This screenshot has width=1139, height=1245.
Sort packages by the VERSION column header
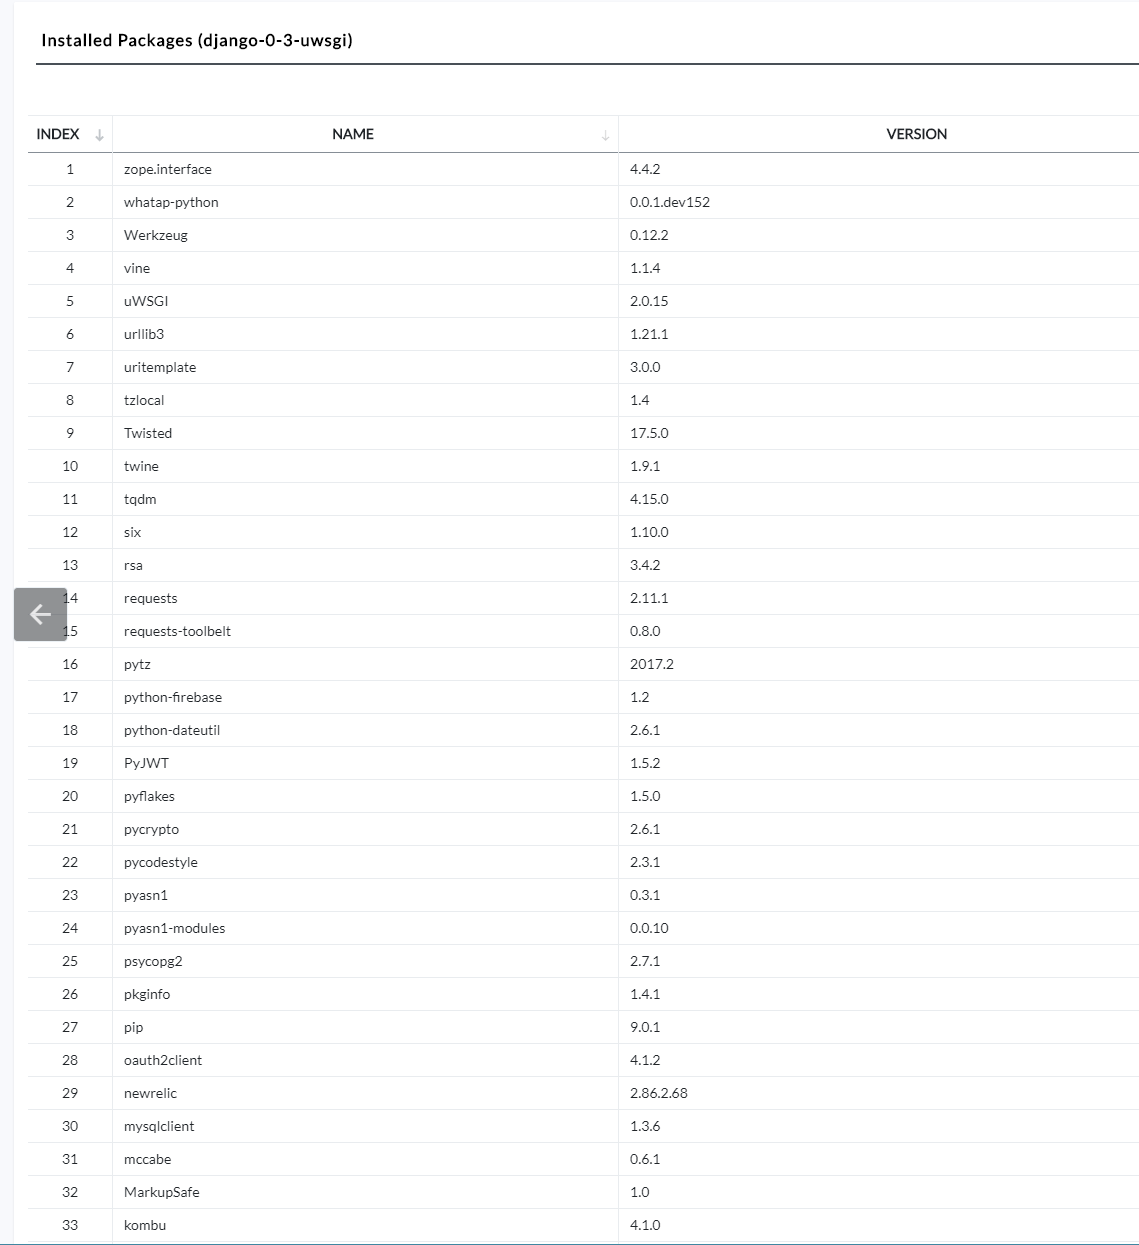[x=916, y=133]
